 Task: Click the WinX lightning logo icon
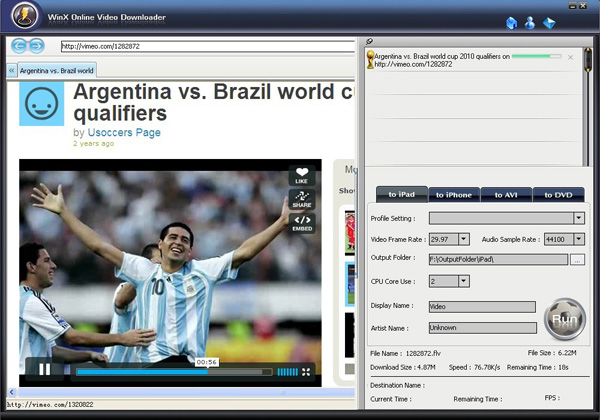click(25, 16)
